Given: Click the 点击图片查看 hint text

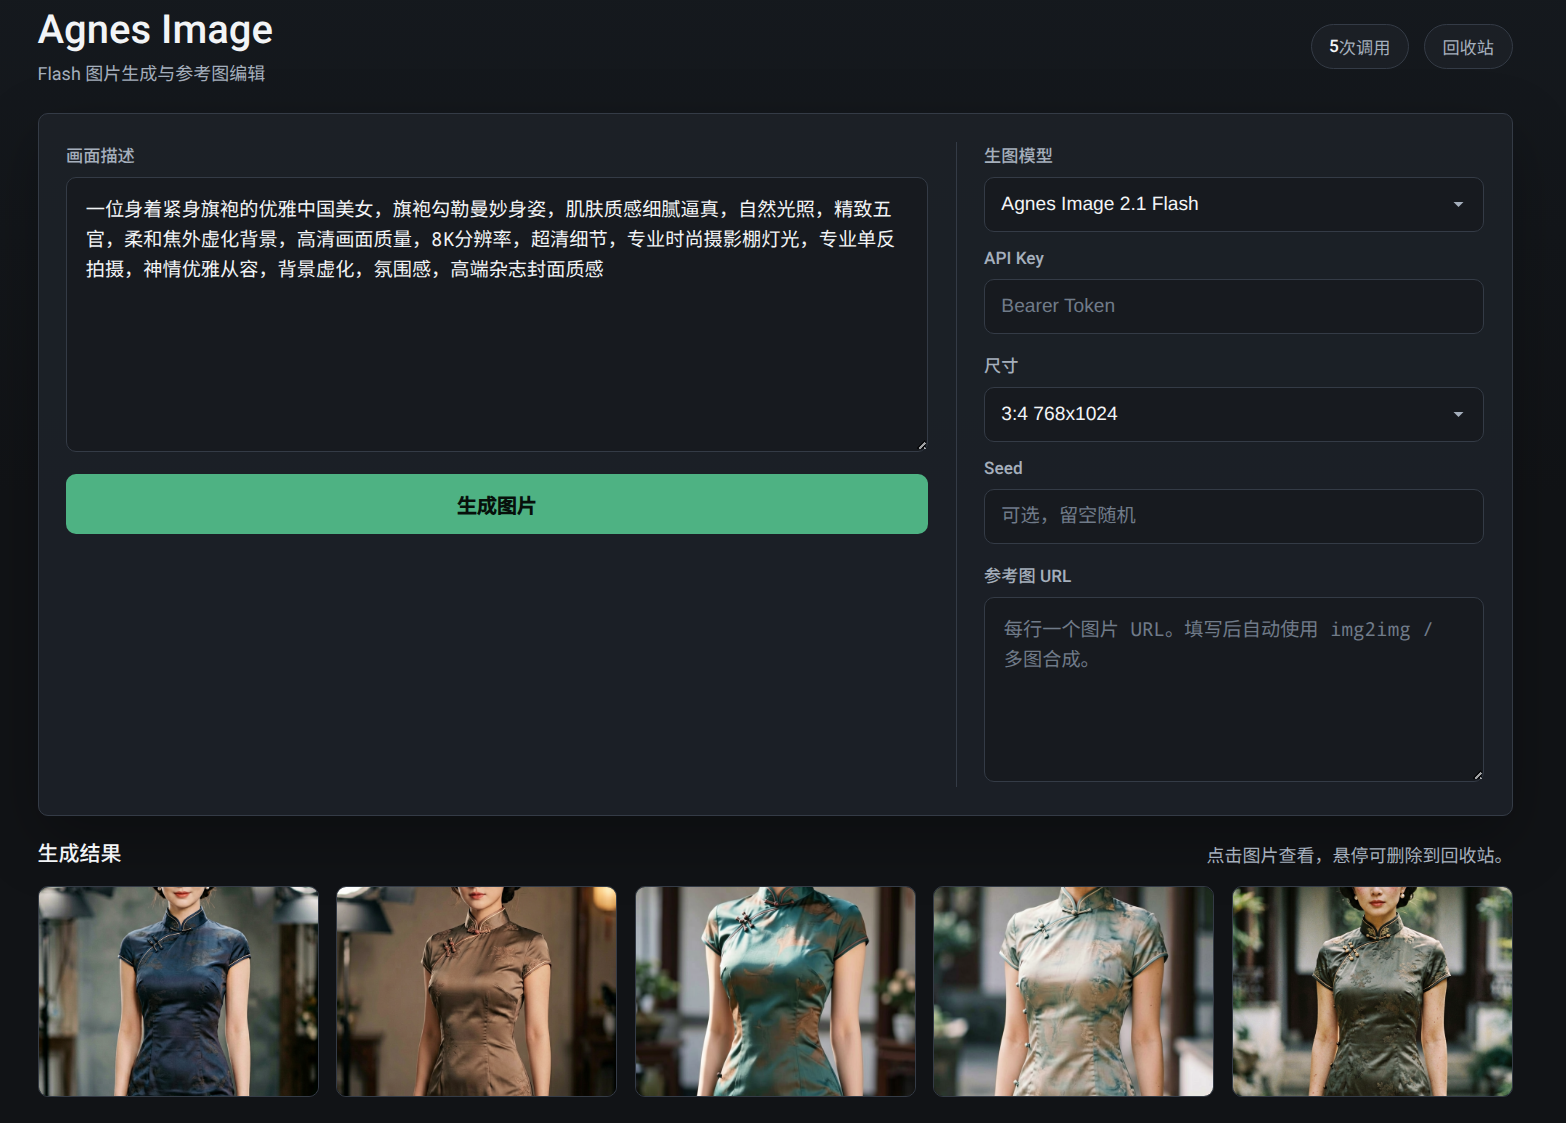Looking at the screenshot, I should 1355,855.
